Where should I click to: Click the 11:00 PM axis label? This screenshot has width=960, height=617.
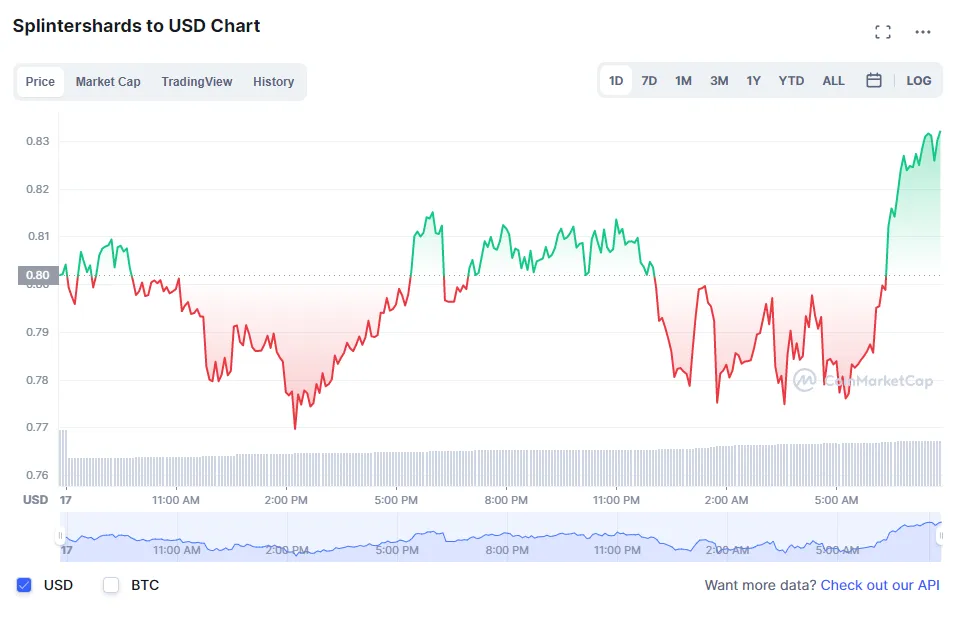tap(616, 500)
